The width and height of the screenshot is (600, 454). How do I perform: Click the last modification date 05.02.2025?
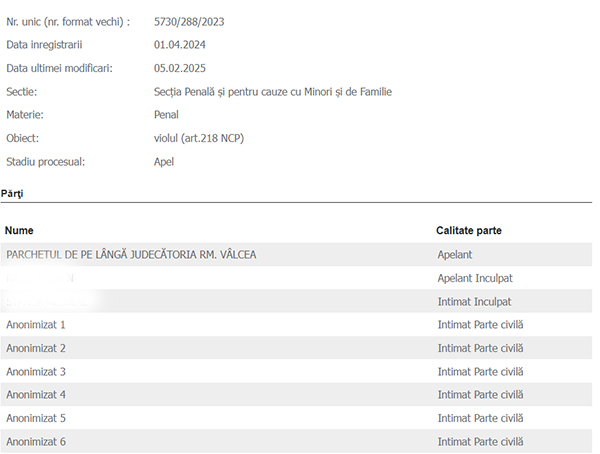(x=179, y=68)
